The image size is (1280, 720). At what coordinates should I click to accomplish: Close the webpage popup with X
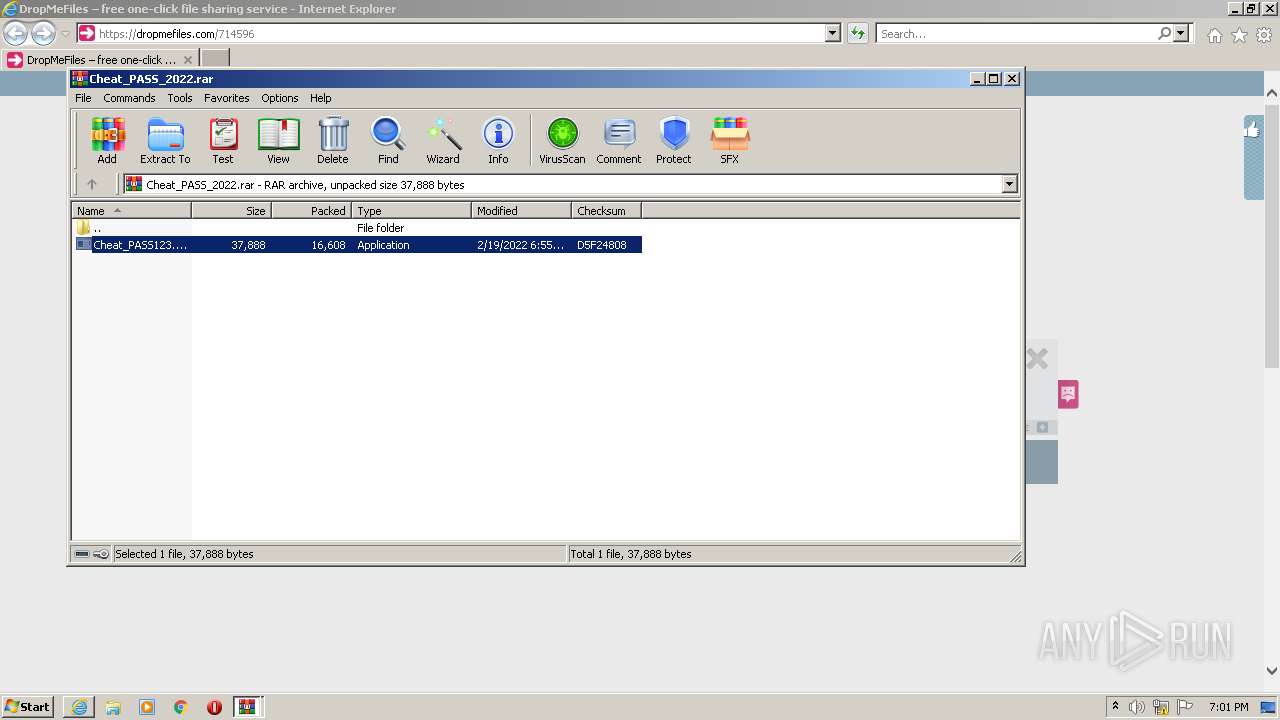click(1037, 358)
